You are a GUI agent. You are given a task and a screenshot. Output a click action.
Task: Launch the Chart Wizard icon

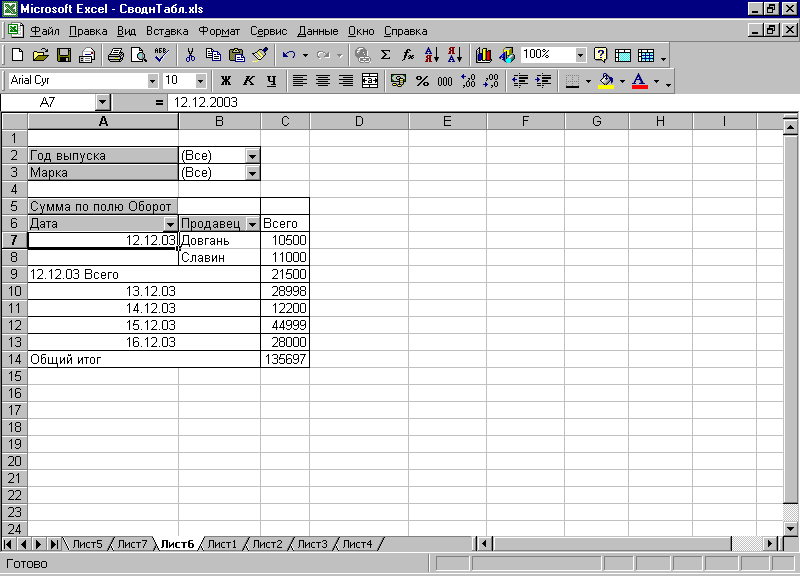pos(483,55)
